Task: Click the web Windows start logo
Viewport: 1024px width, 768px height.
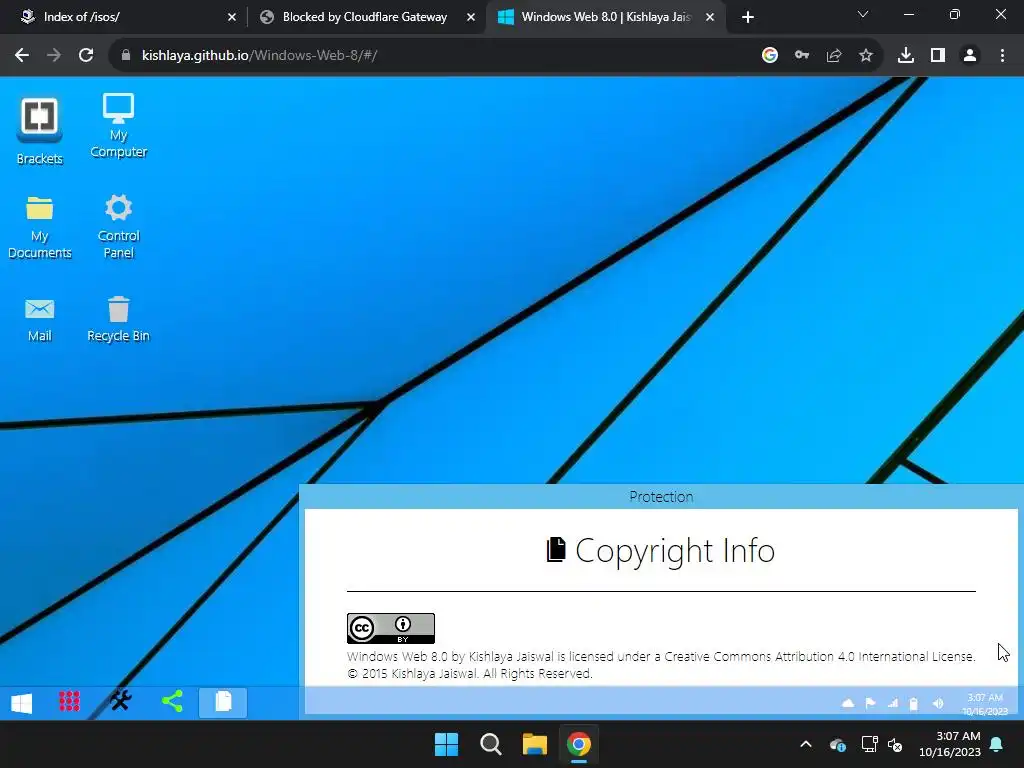Action: pyautogui.click(x=22, y=703)
